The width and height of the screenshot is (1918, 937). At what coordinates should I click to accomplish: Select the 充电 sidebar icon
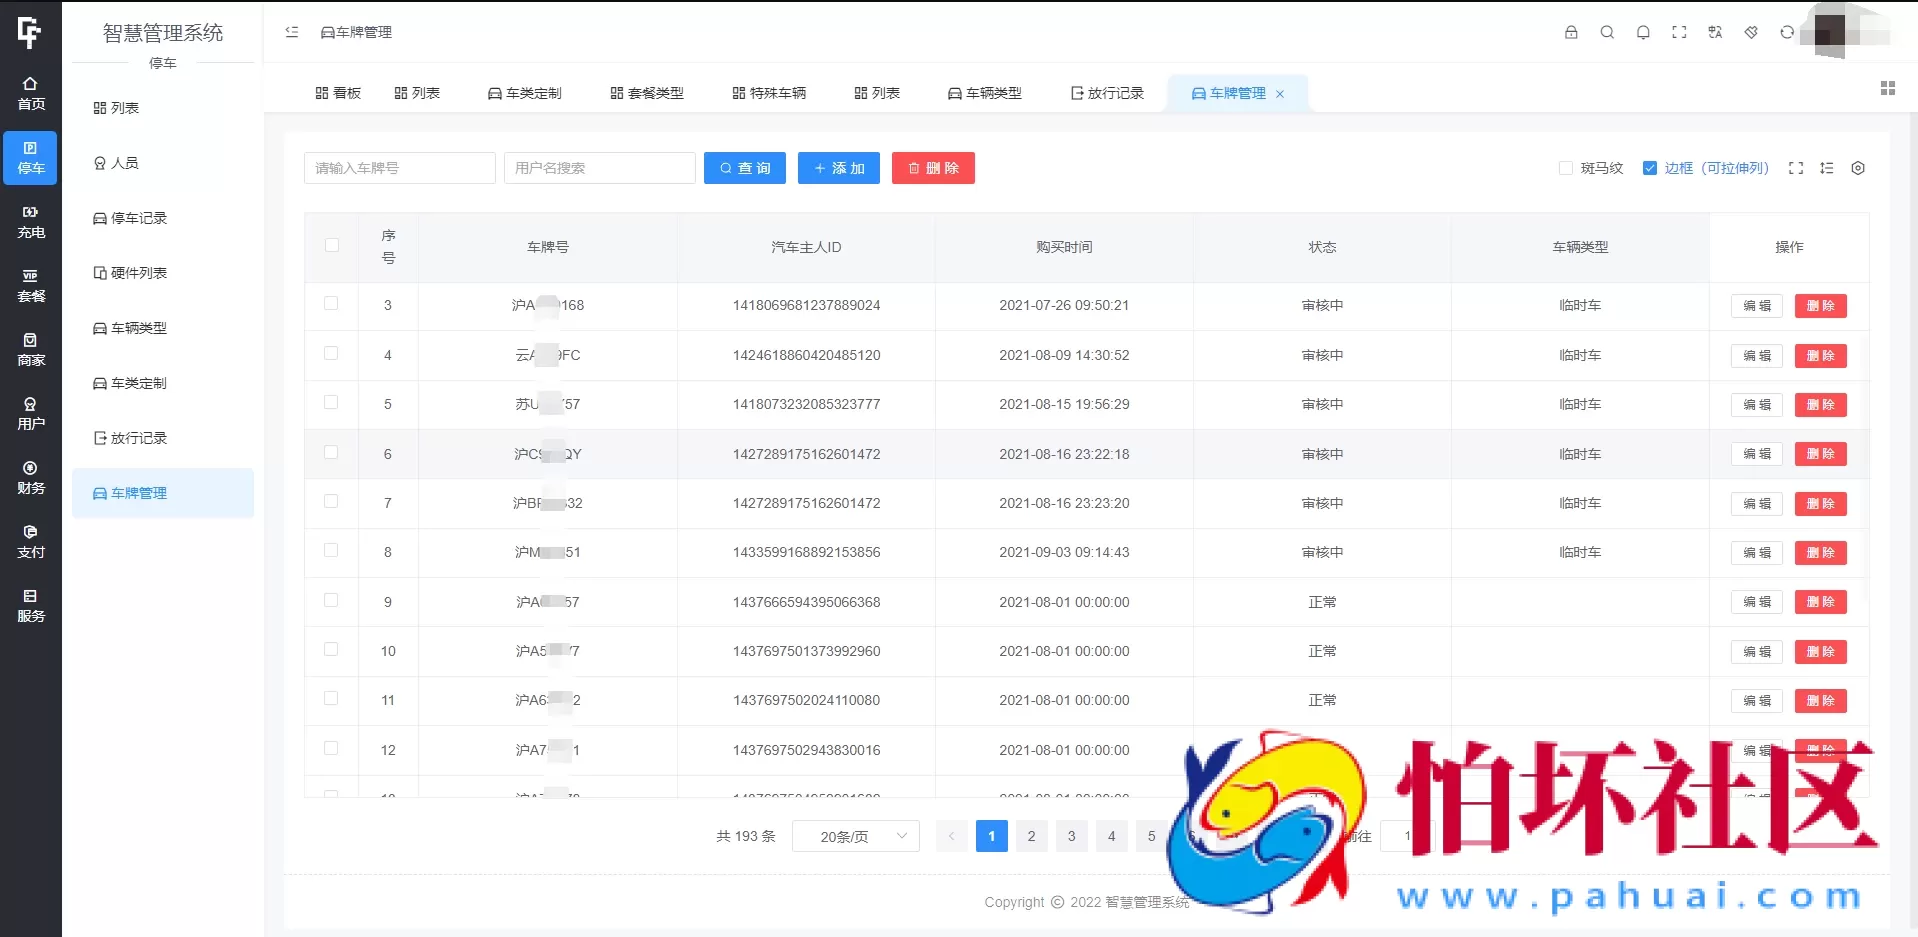(30, 222)
